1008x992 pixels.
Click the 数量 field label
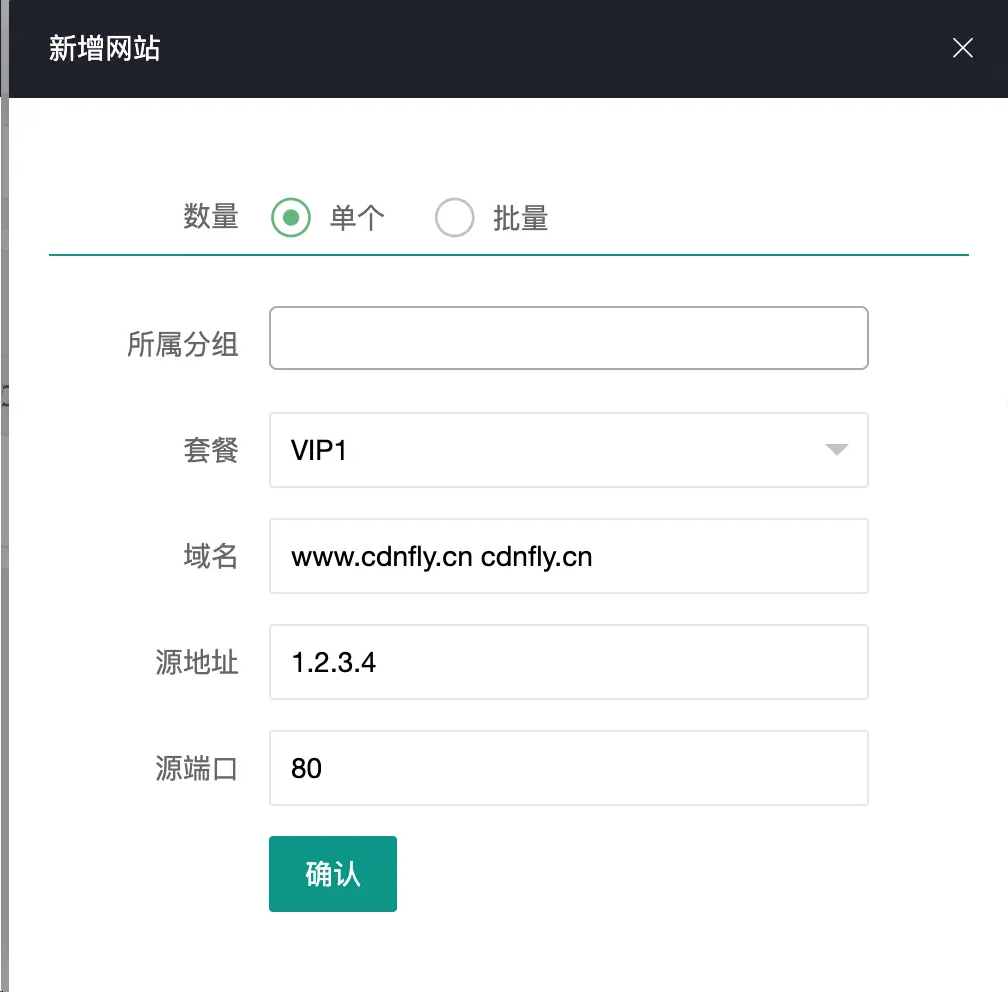210,216
